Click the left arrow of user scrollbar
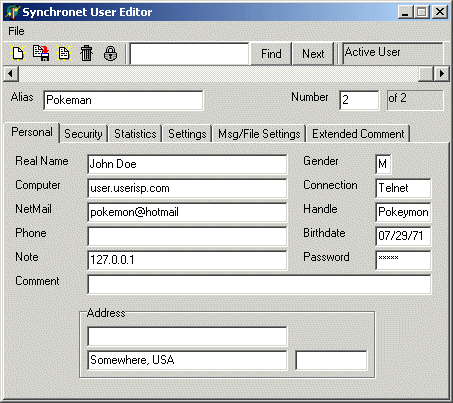453x403 pixels. (11, 73)
